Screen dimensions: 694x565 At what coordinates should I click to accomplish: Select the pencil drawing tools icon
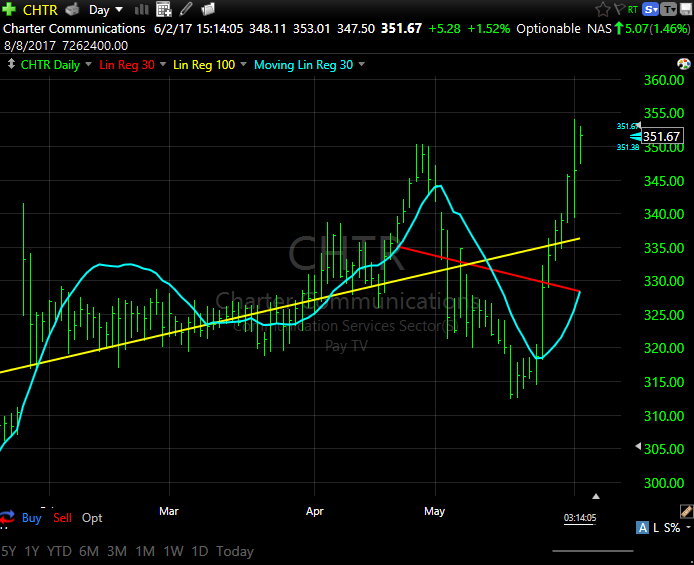point(186,9)
